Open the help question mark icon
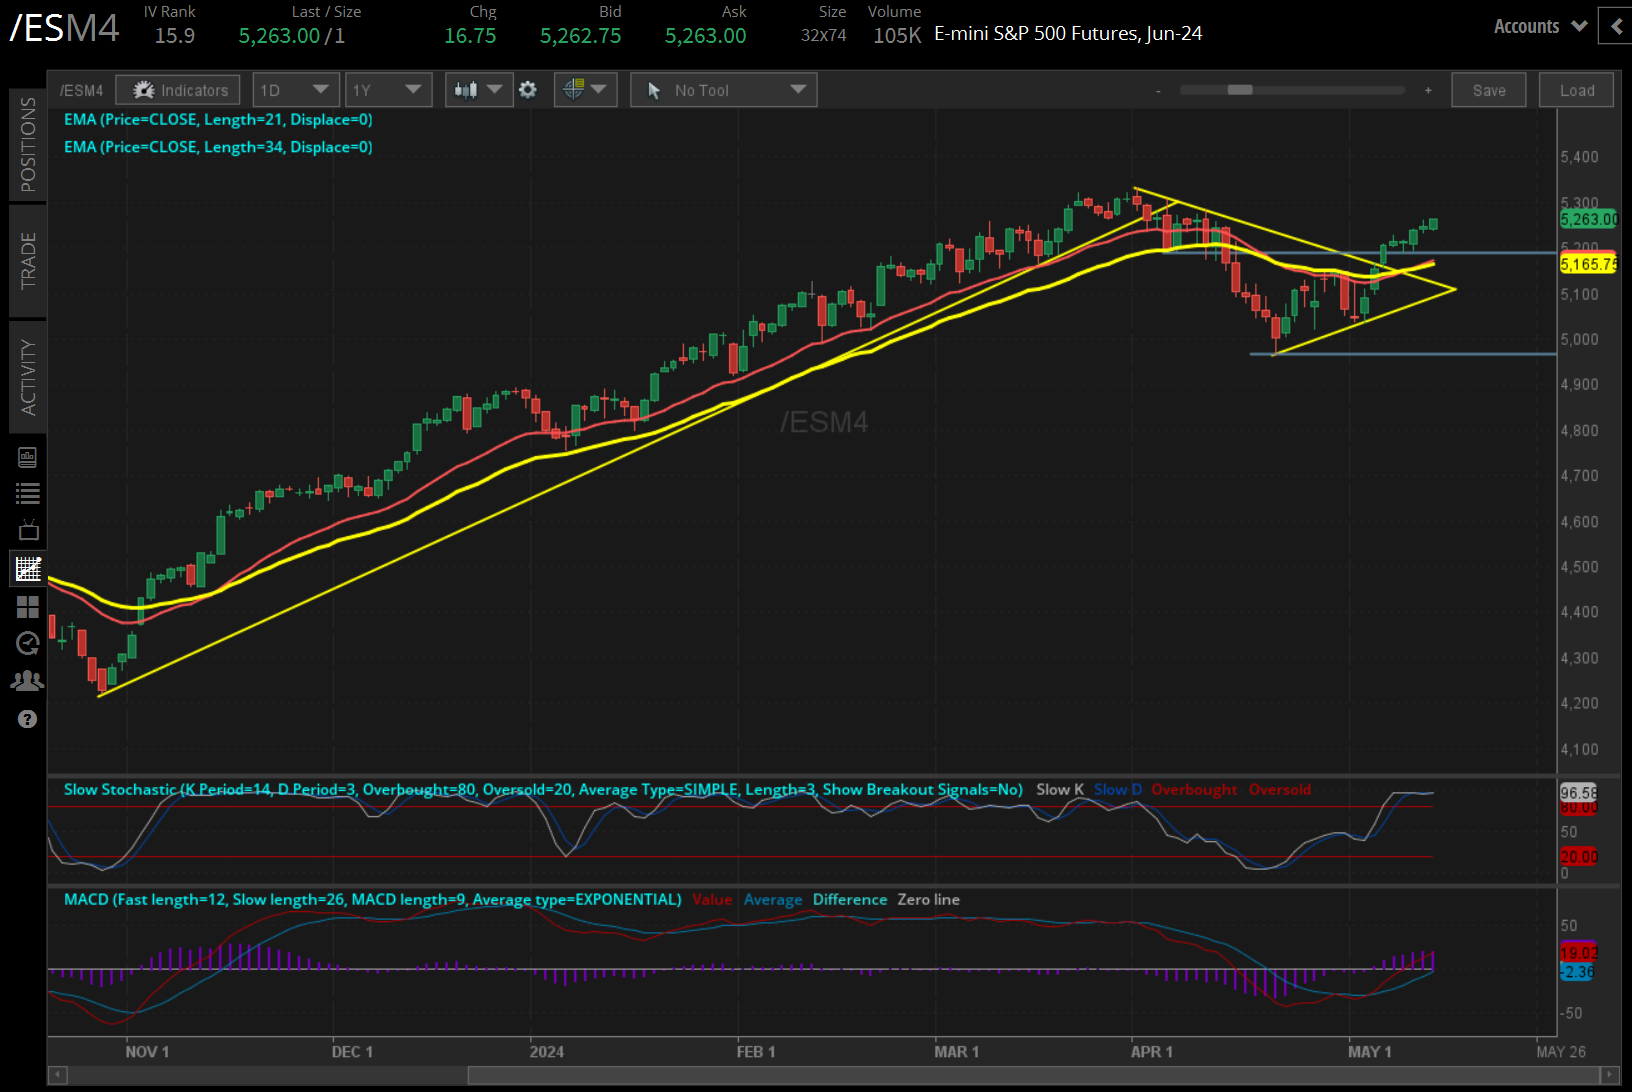 27,719
